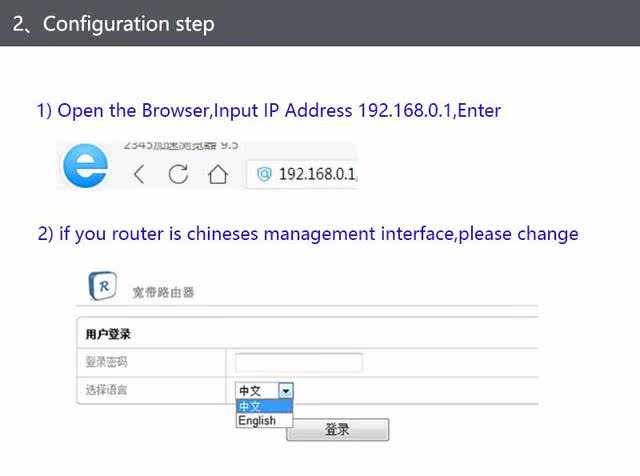Click the blue 'e' browser logo
The width and height of the screenshot is (640, 476).
(x=86, y=165)
